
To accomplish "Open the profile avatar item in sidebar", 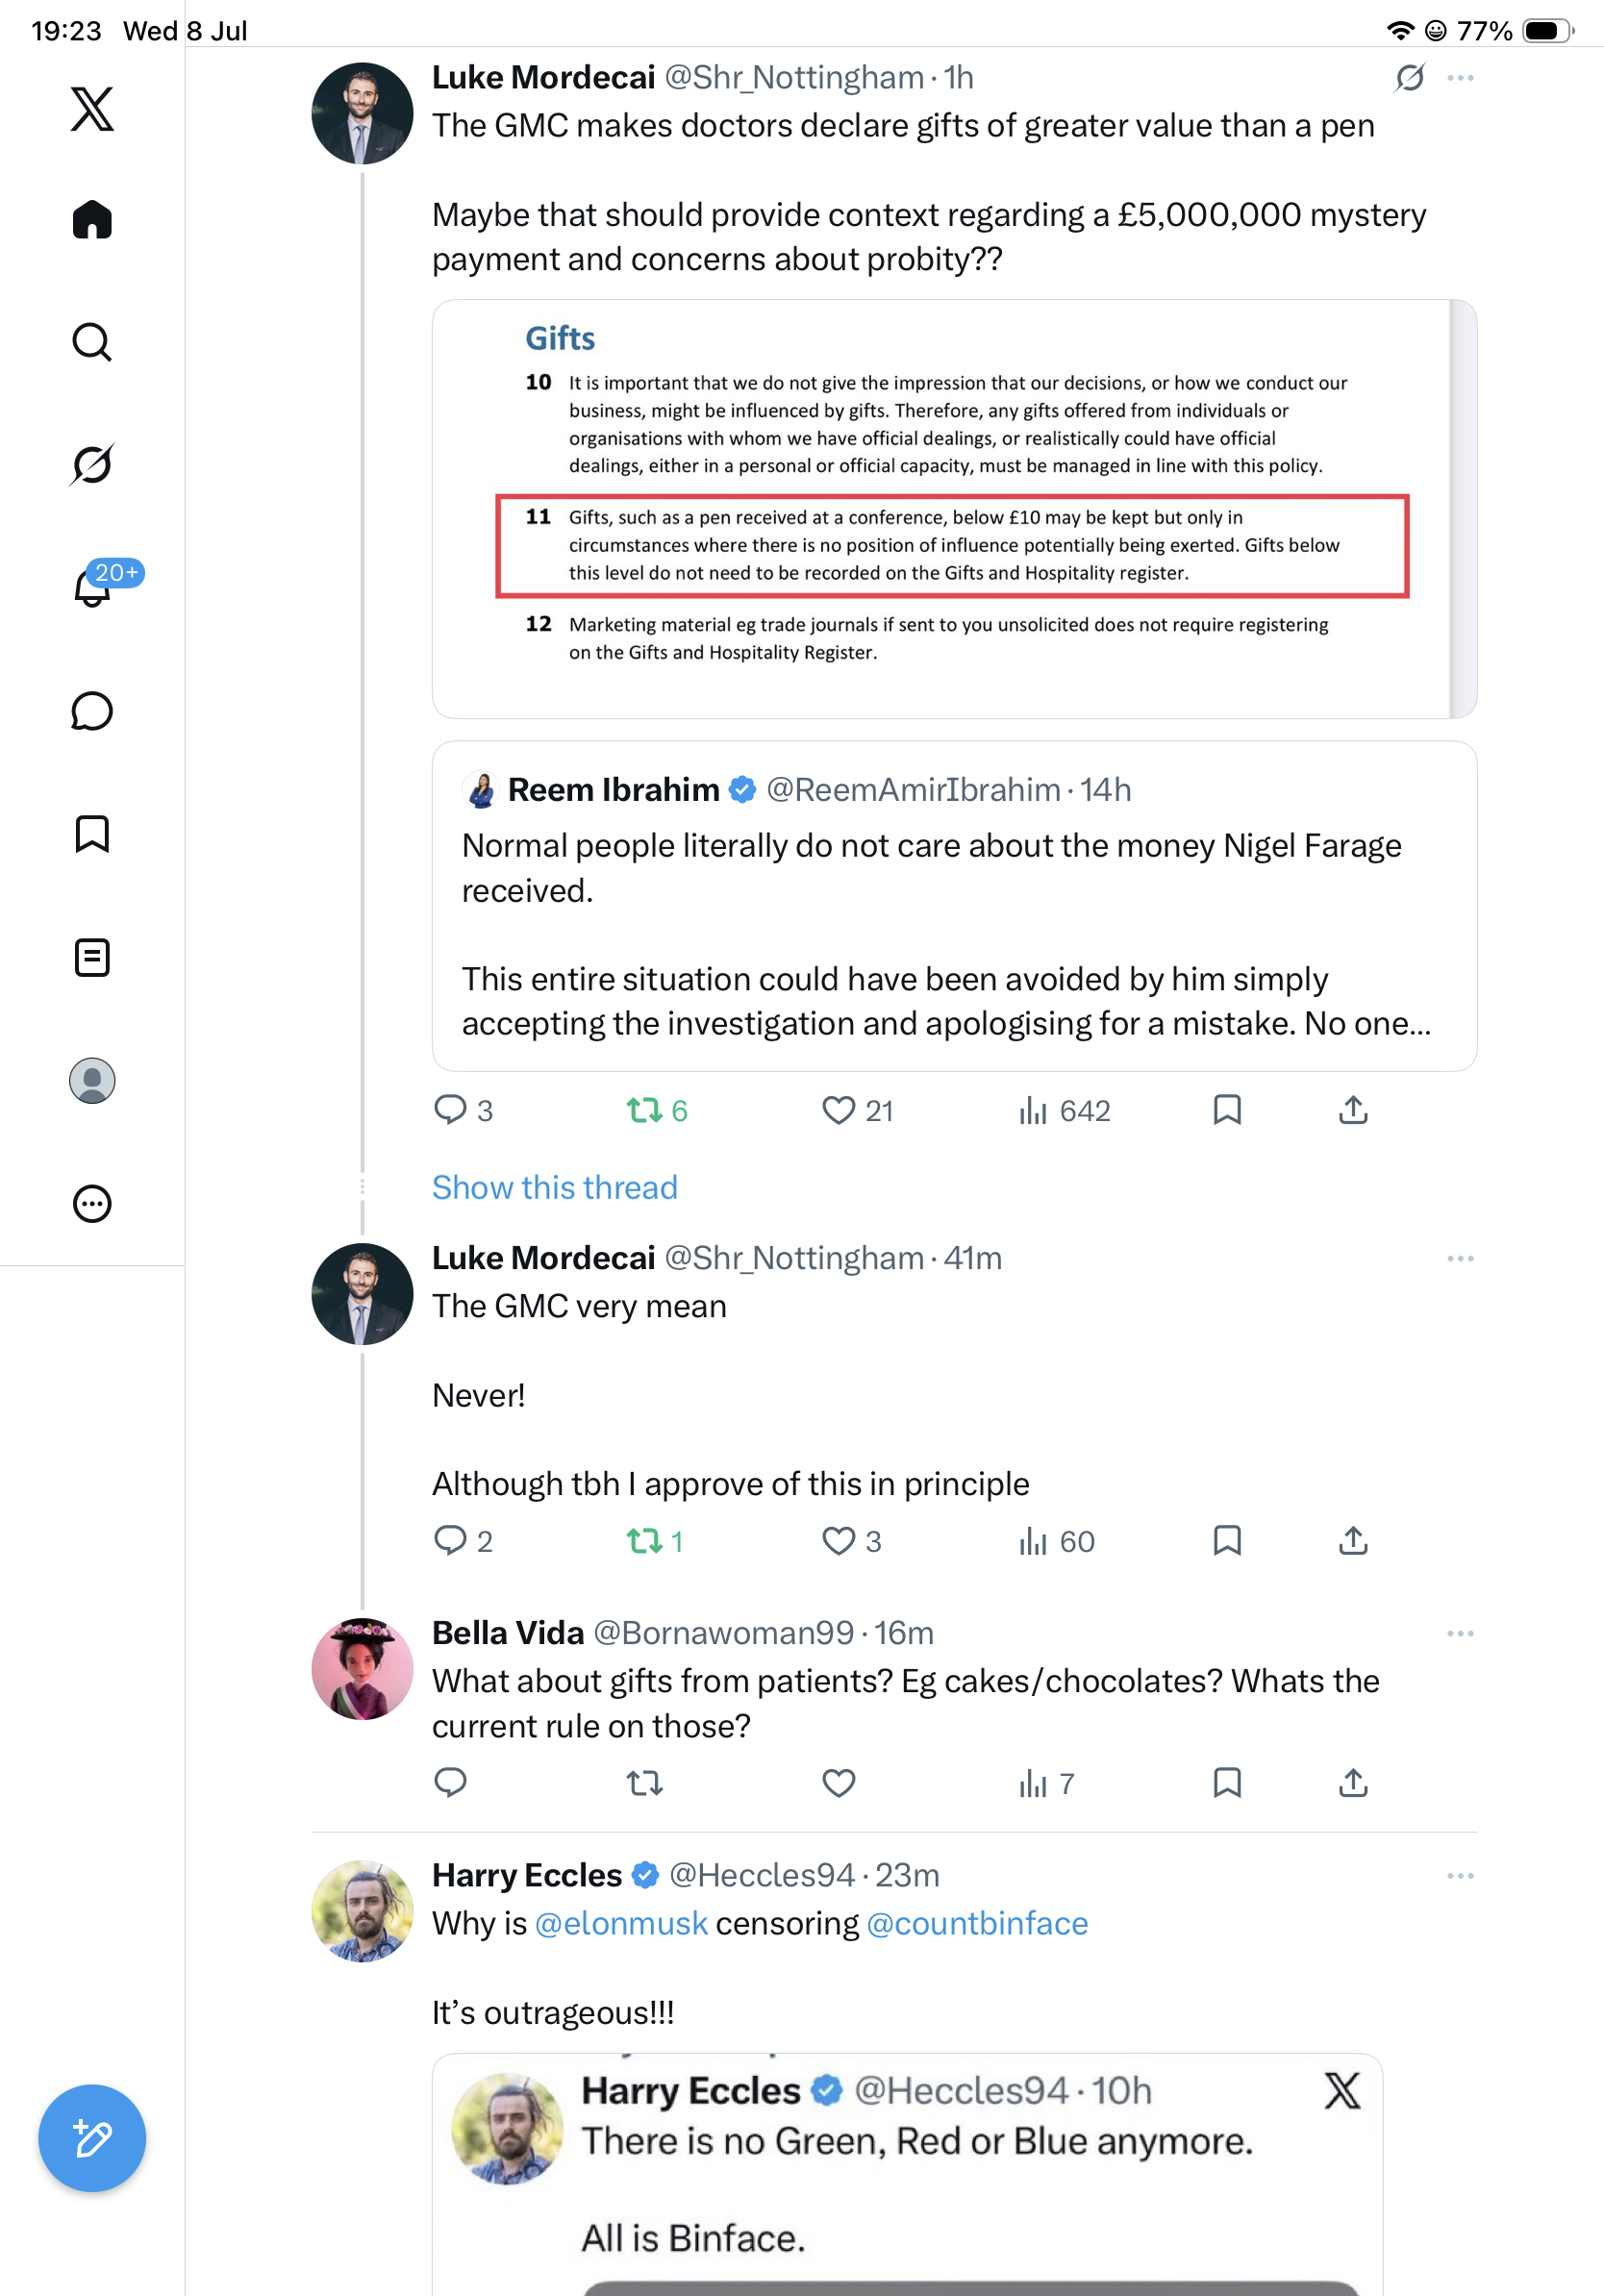I will [x=92, y=1081].
